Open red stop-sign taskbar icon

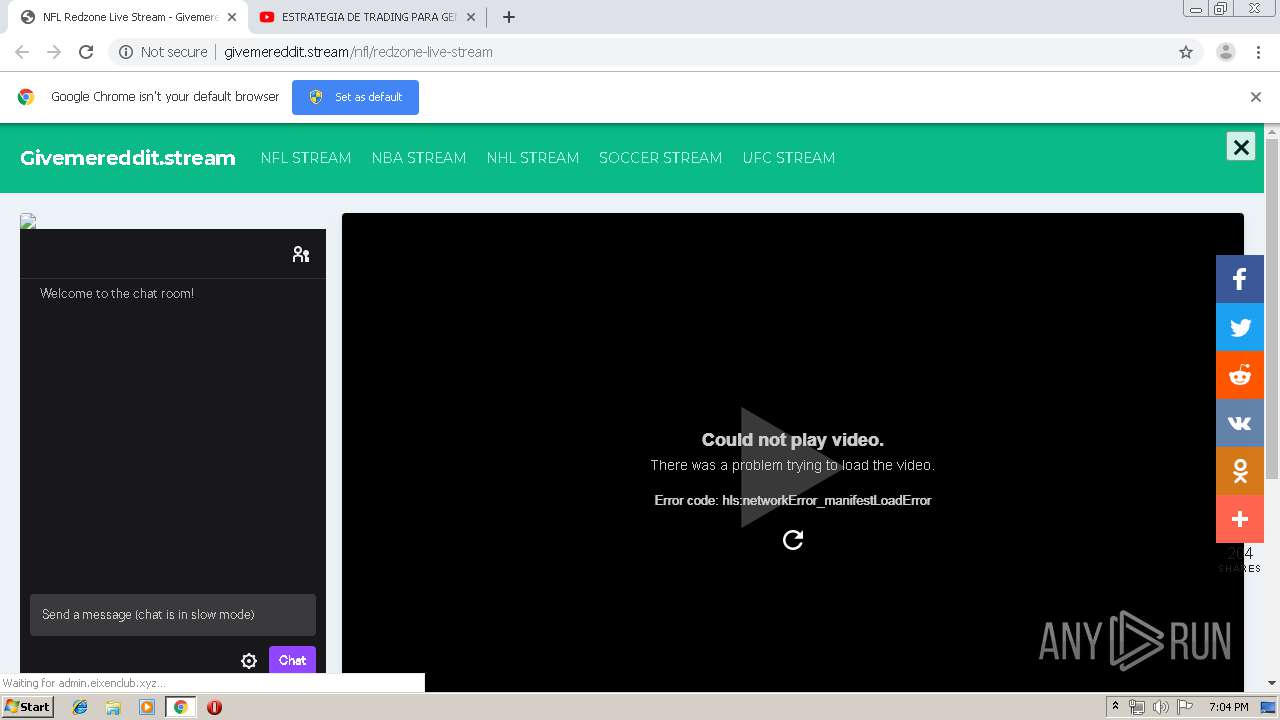[214, 707]
